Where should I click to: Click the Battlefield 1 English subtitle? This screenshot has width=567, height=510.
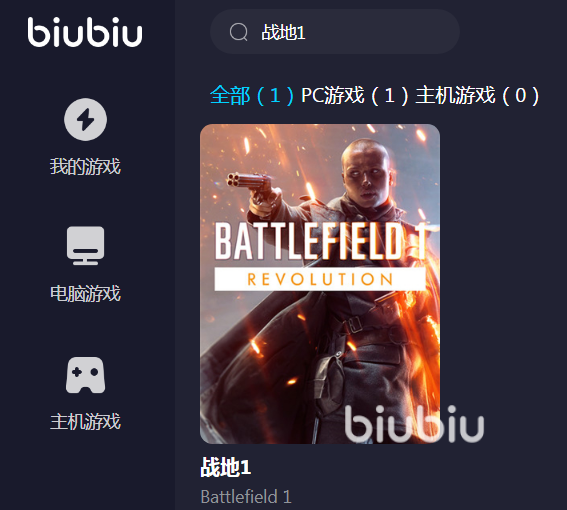click(x=246, y=497)
